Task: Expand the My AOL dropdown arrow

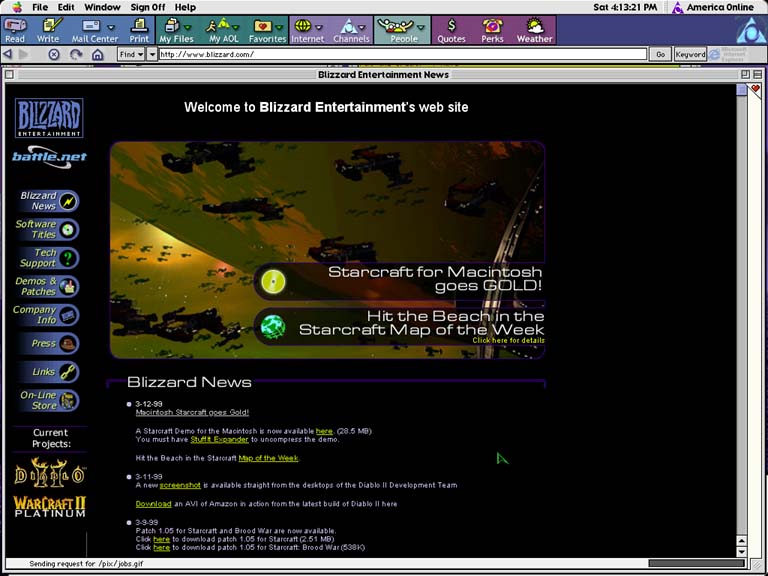Action: click(236, 26)
